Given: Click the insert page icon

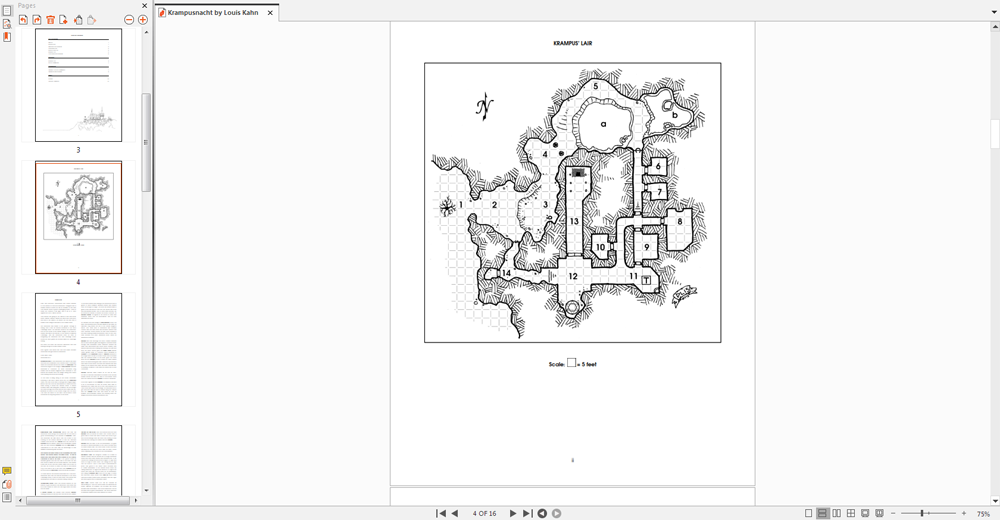Looking at the screenshot, I should click(x=64, y=20).
